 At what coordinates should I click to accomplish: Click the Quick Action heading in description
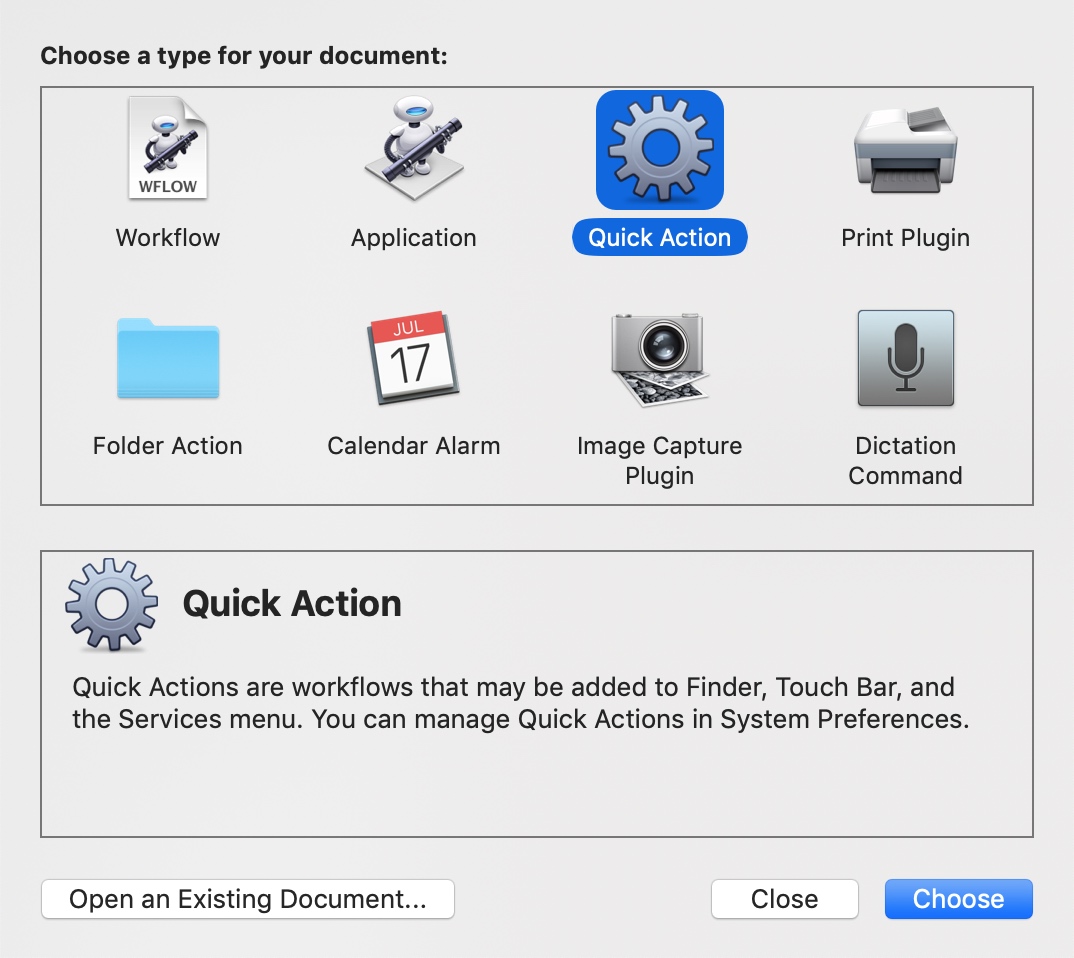[292, 604]
